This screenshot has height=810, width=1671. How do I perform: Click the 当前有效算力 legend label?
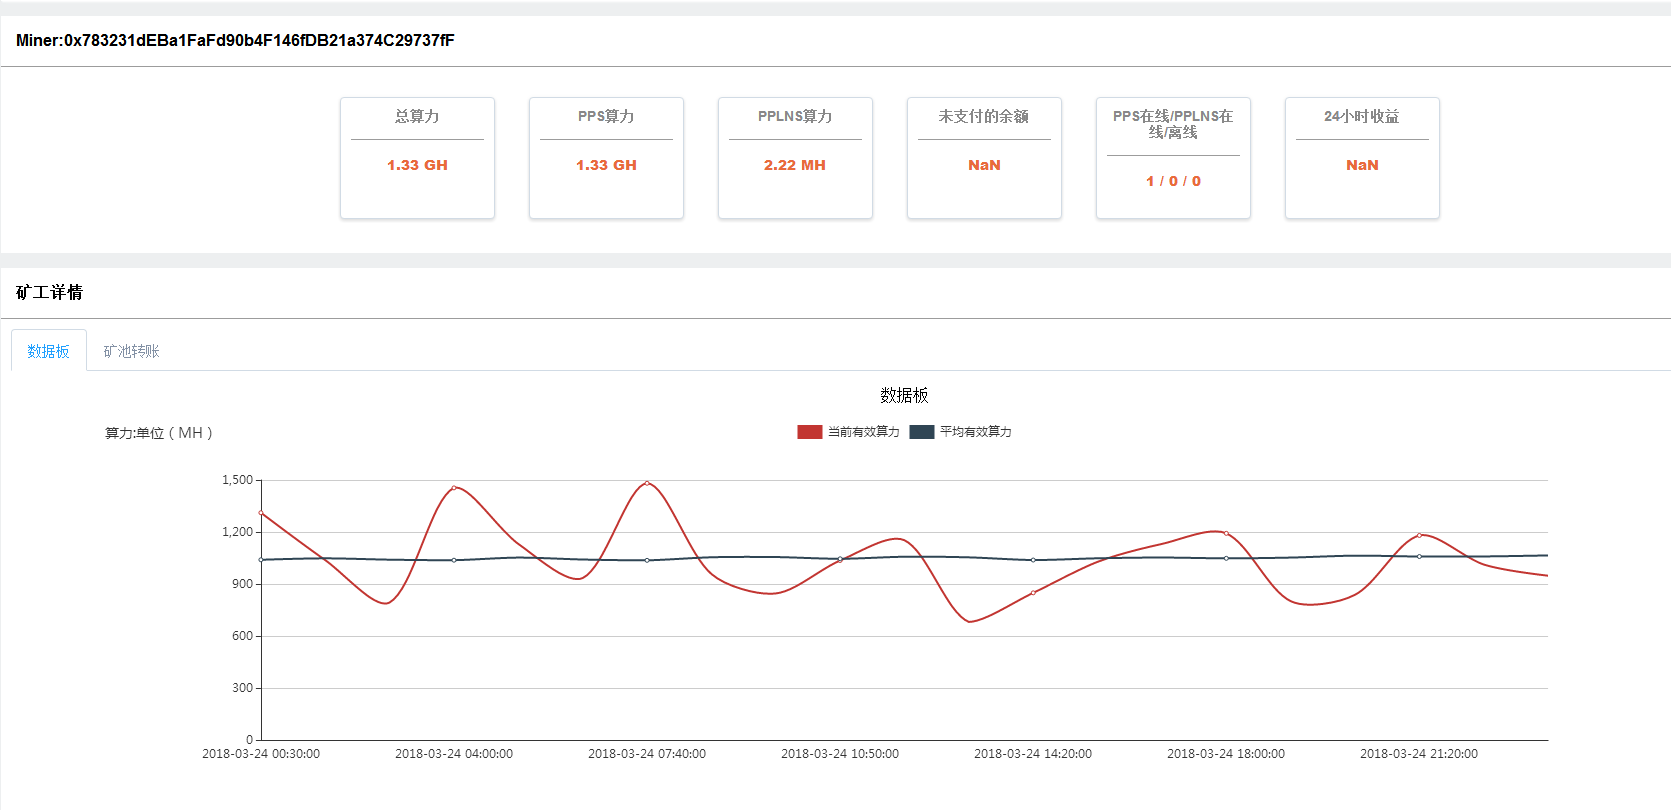864,432
